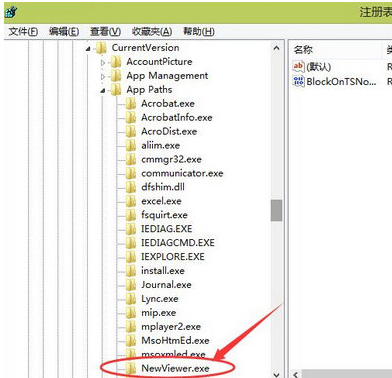Click the Journal.exe folder icon
This screenshot has width=392, height=378.
(x=131, y=285)
